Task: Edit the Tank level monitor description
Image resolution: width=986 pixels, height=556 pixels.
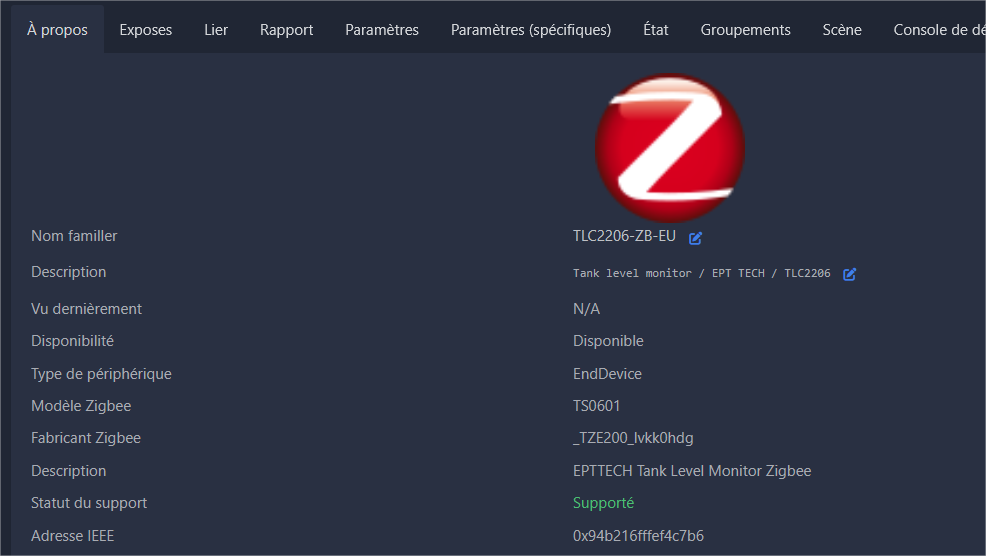Action: (850, 274)
